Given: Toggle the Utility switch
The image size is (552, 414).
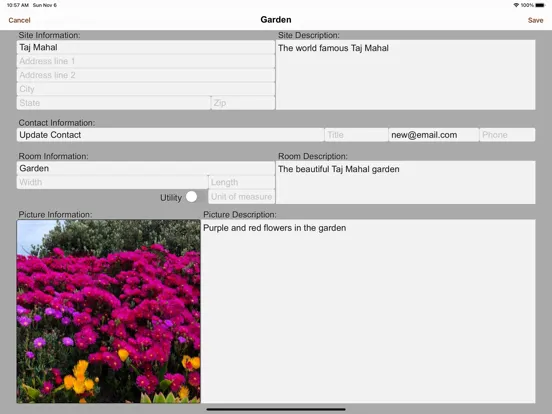Looking at the screenshot, I should click(196, 197).
